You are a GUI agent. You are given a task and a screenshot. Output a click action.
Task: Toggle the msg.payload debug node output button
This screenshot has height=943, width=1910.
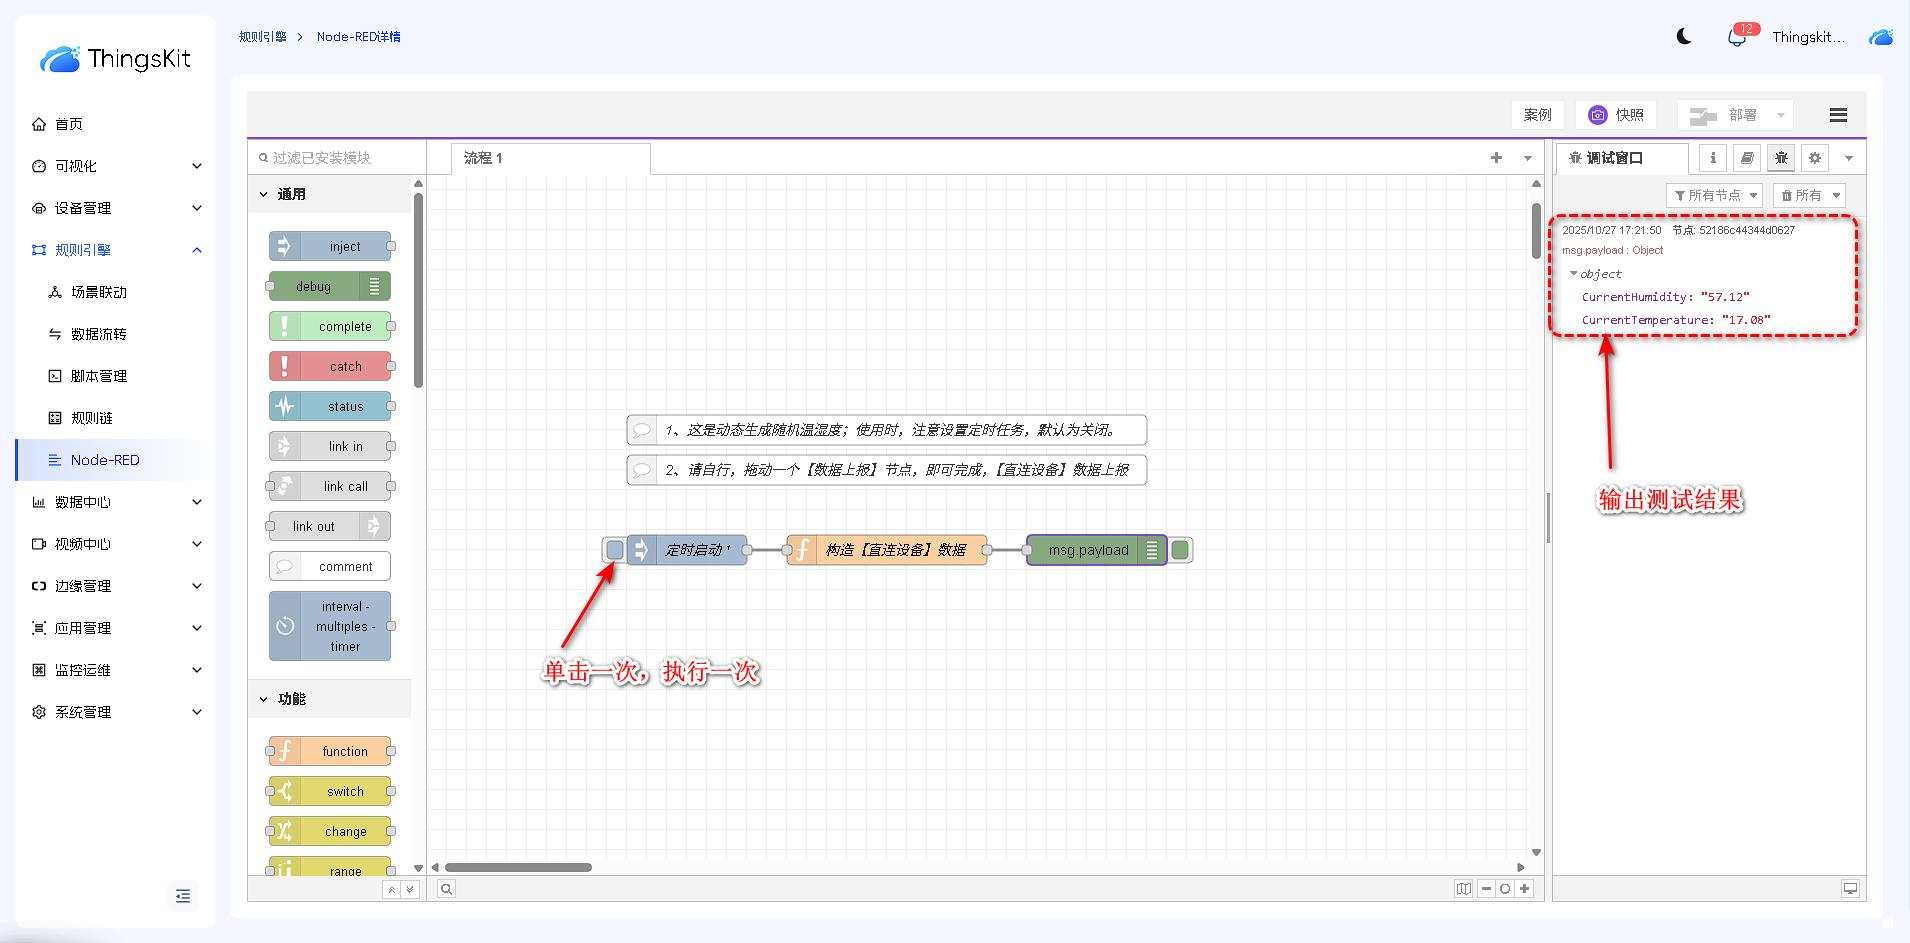(1180, 550)
